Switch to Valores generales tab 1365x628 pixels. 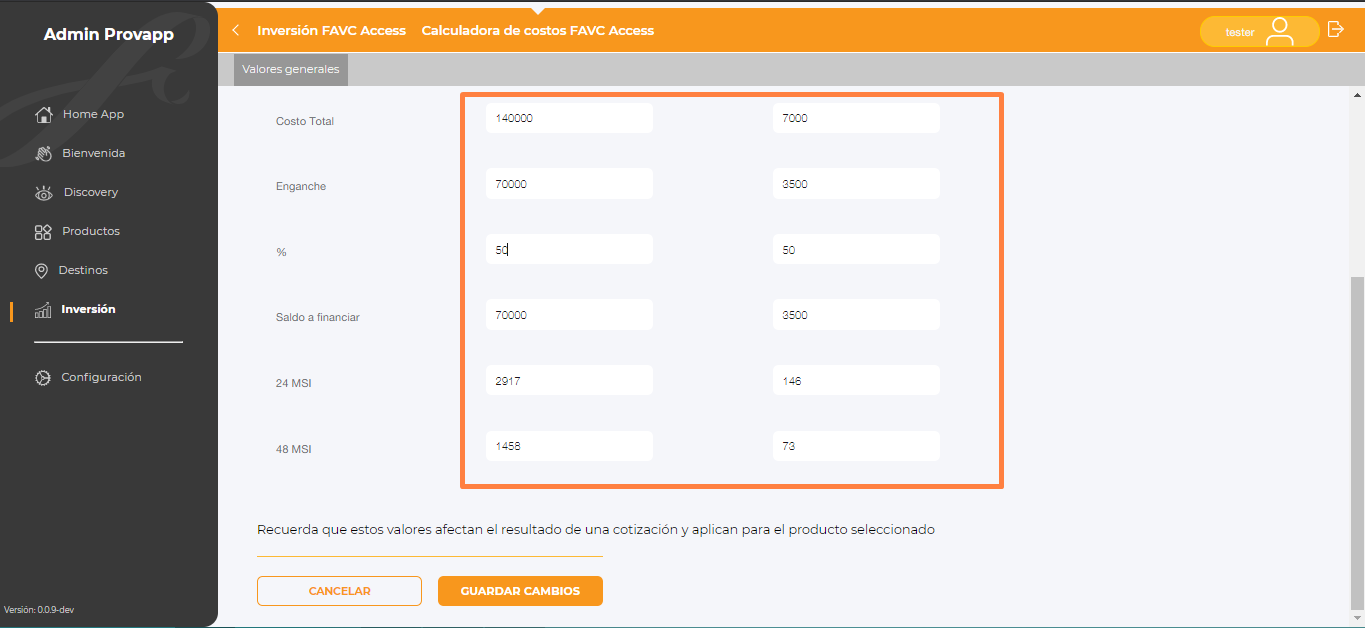[x=291, y=70]
